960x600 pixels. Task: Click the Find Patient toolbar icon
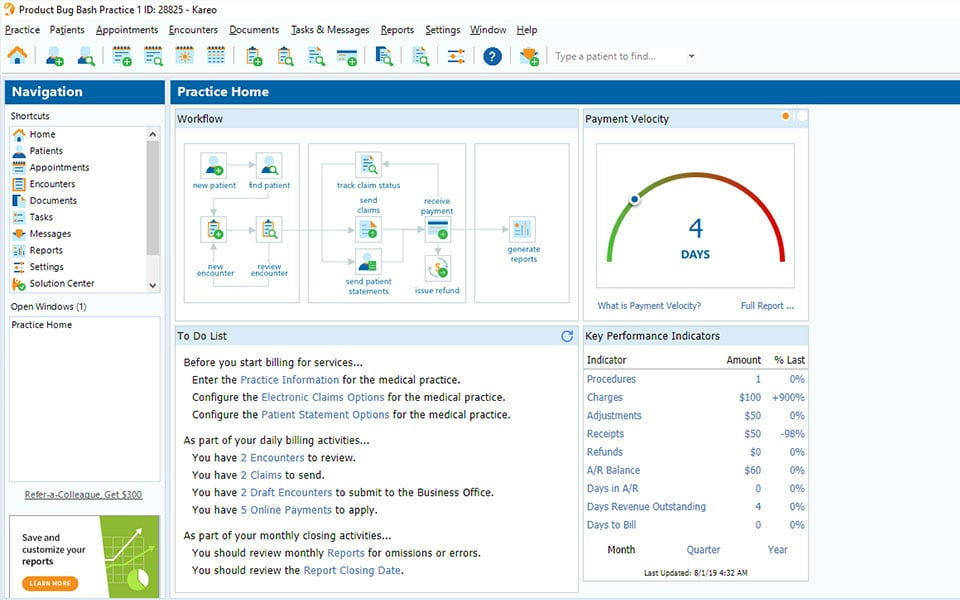coord(84,56)
